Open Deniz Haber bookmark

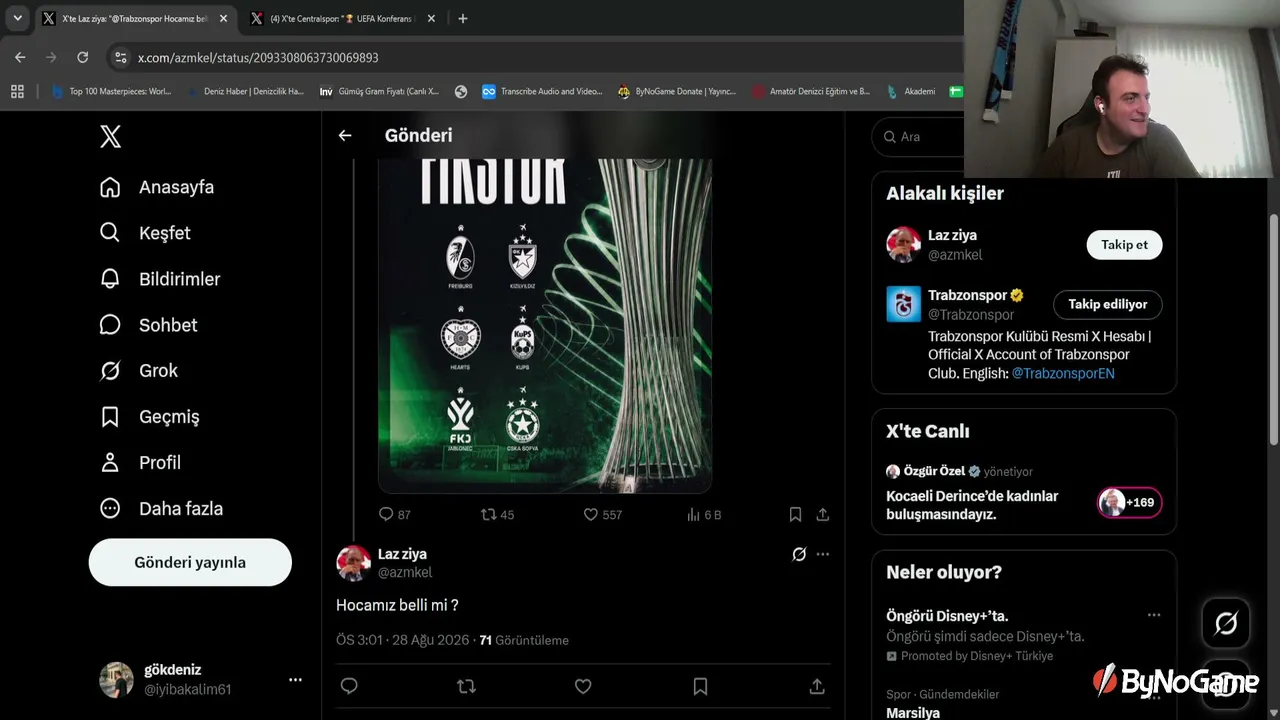point(245,92)
